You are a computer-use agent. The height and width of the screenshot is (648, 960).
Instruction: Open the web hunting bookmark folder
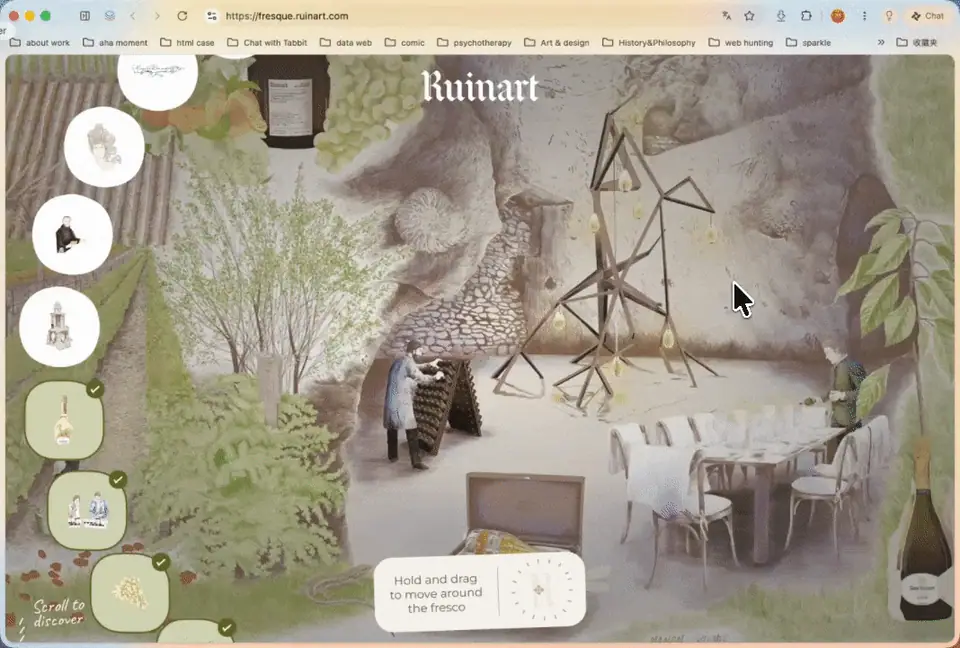pos(741,42)
